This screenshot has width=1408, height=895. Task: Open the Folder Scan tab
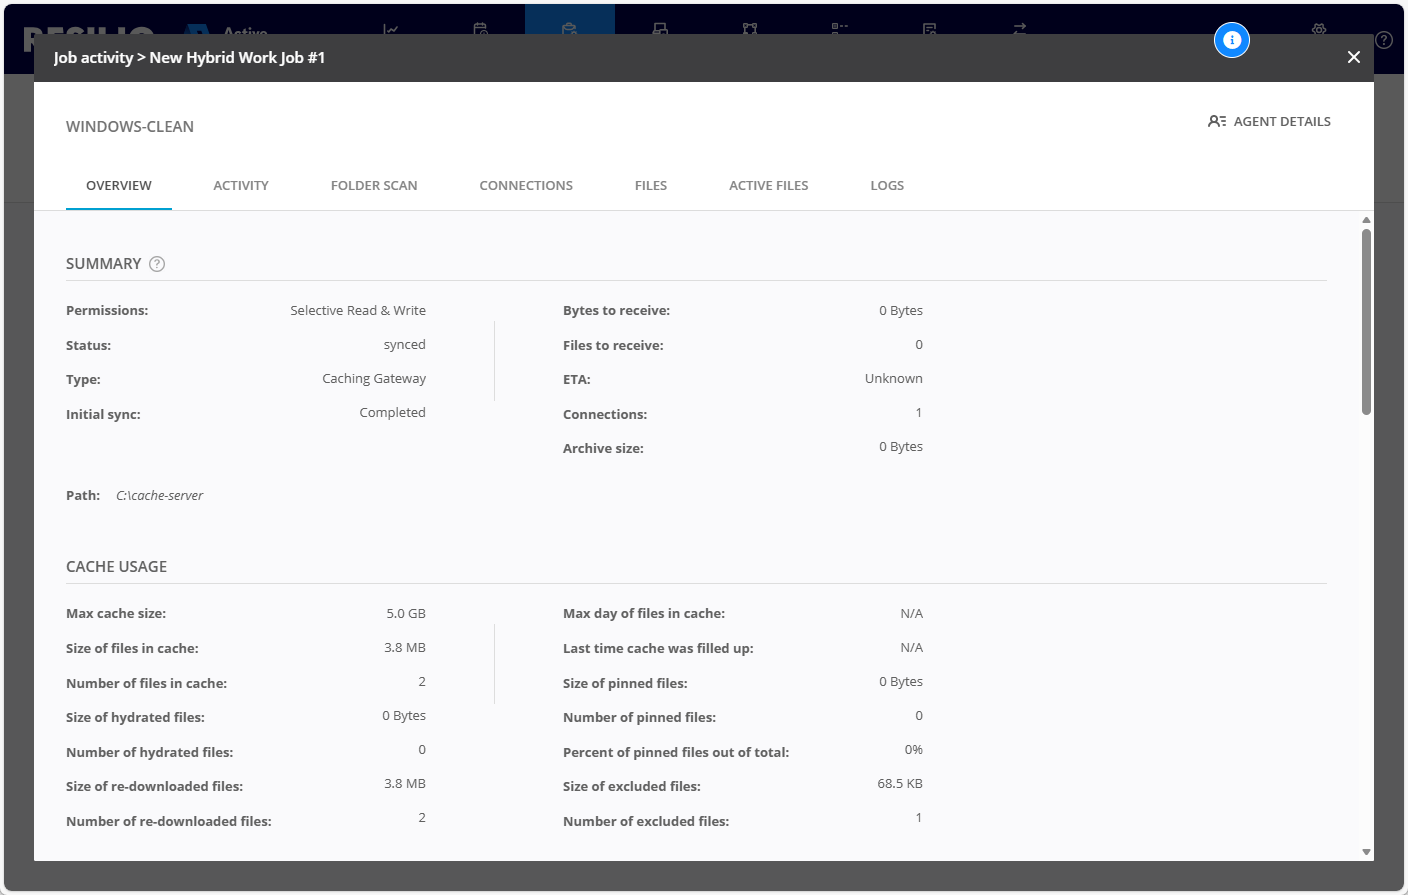[x=374, y=186]
